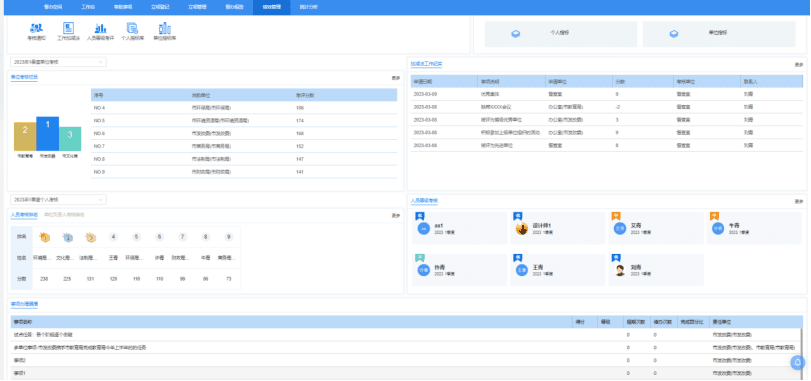The image size is (811, 381).
Task: Click rank badge number 6
Action: pyautogui.click(x=159, y=237)
